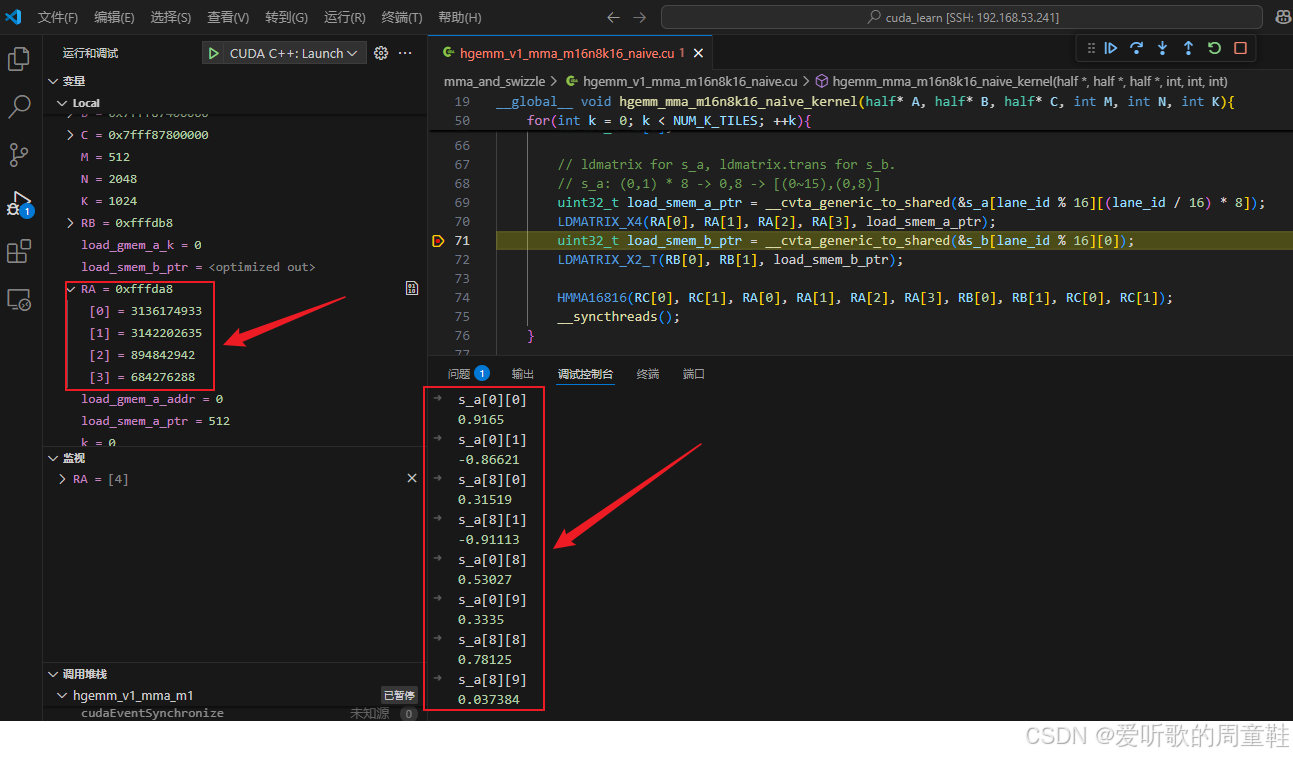Collapse hgemm_v1_mma_m1 thread in call stack
Screen dimensions: 1293x757
point(63,695)
